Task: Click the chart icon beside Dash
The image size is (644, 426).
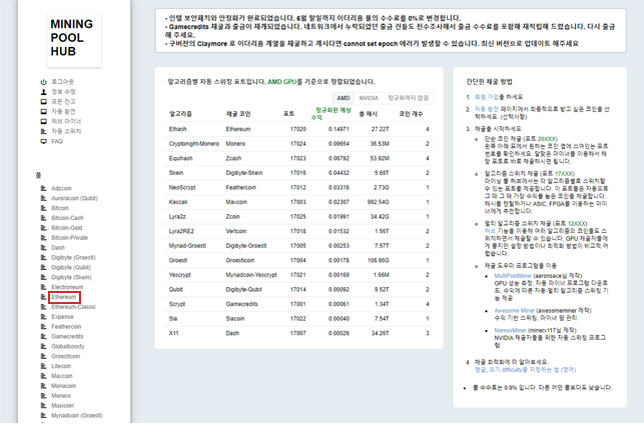Action: pos(44,247)
